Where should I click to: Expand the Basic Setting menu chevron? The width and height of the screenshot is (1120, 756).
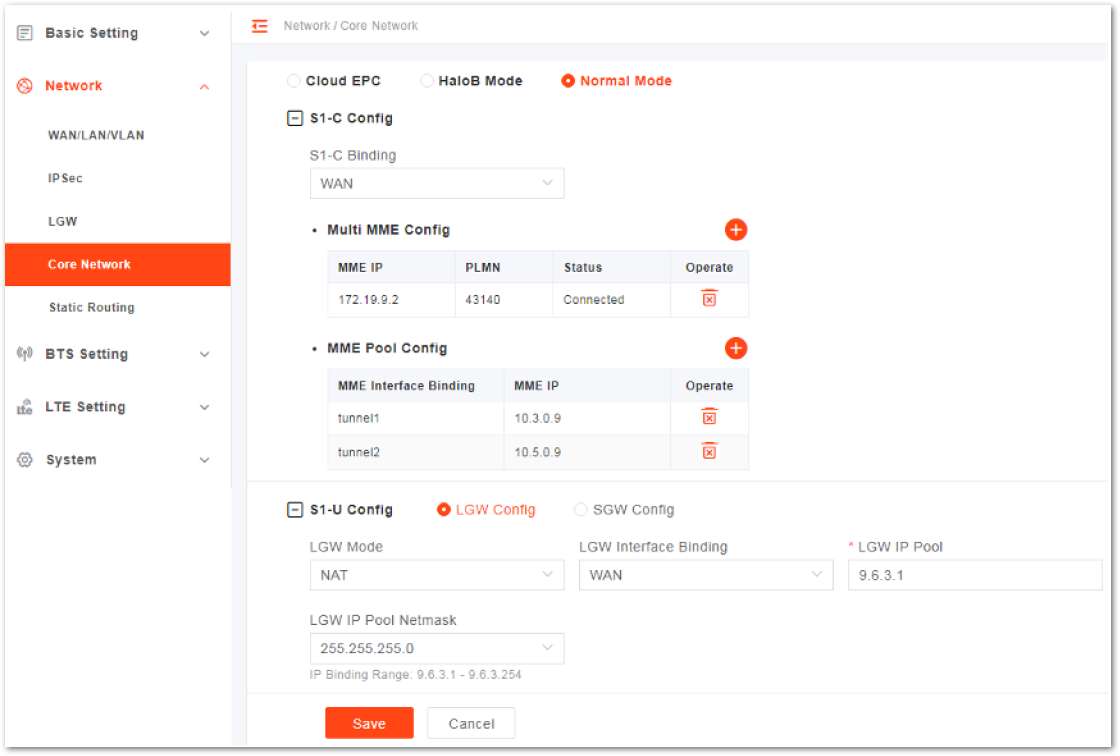click(204, 34)
